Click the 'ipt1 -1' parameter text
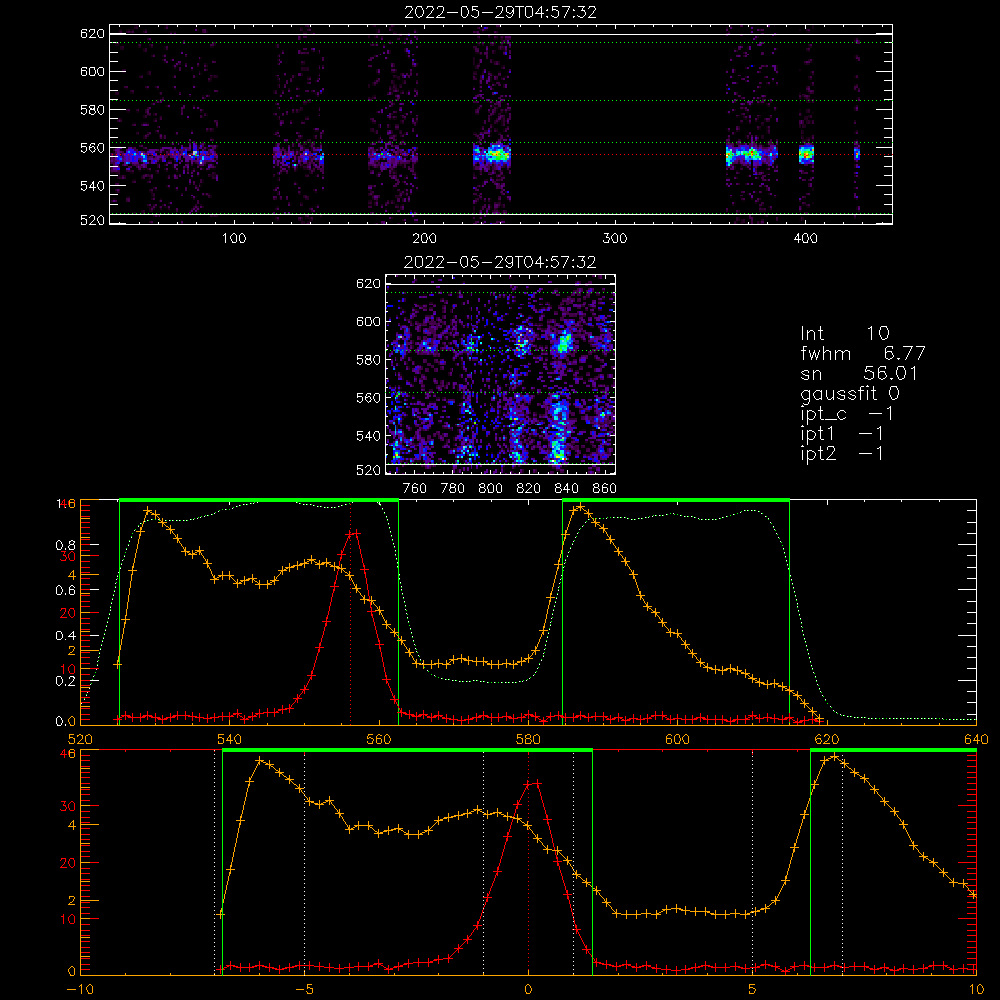This screenshot has height=1000, width=1000. coord(842,434)
